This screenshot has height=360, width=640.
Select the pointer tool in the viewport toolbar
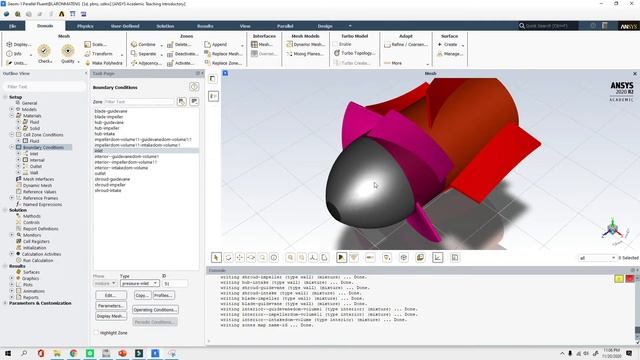[x=216, y=257]
